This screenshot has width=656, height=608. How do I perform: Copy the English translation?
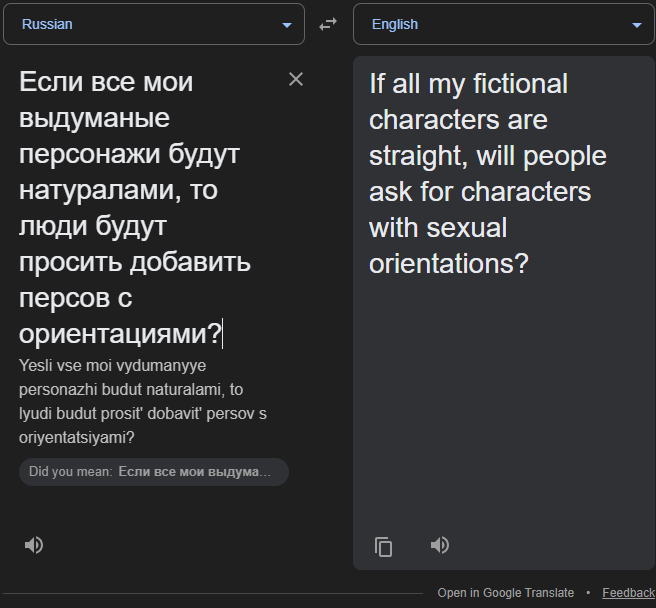(x=384, y=546)
